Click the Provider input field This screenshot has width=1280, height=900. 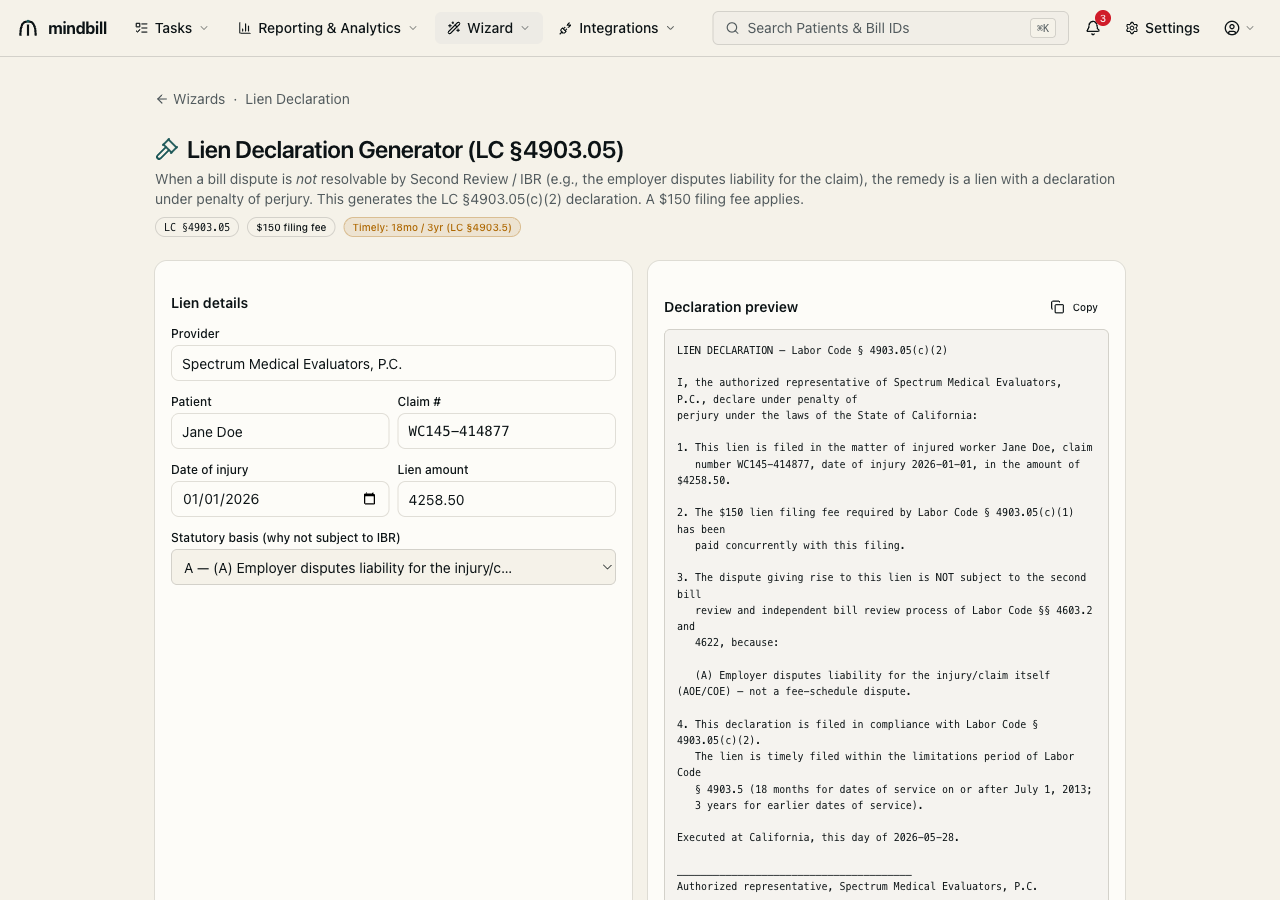click(393, 363)
